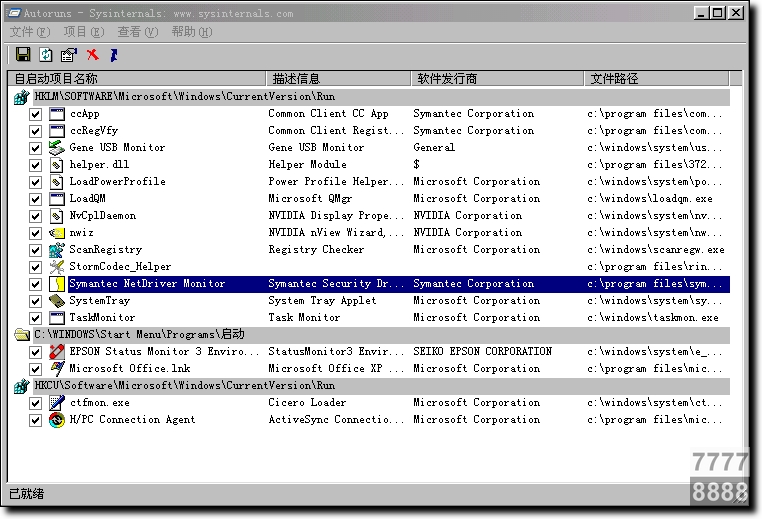This screenshot has height=519, width=762.
Task: Click the nwiz entry icon
Action: (x=57, y=233)
